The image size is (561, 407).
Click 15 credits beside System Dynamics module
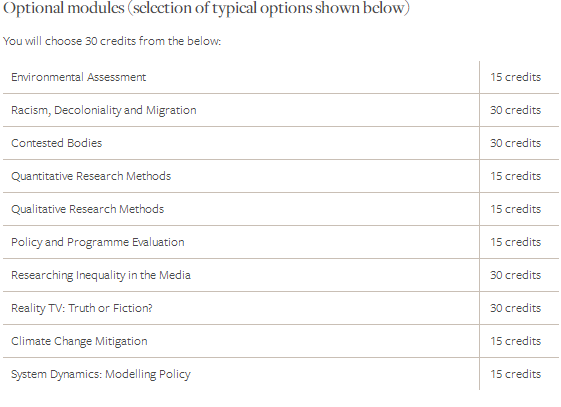click(x=516, y=374)
